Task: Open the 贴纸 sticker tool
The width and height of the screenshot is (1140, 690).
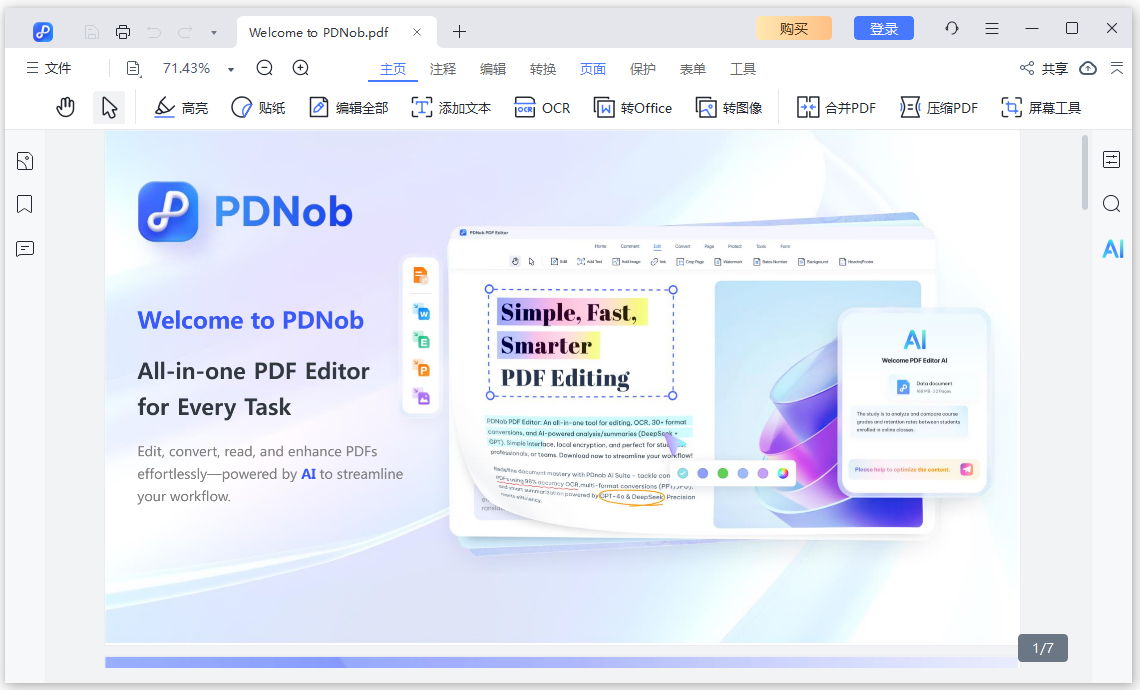Action: 257,108
